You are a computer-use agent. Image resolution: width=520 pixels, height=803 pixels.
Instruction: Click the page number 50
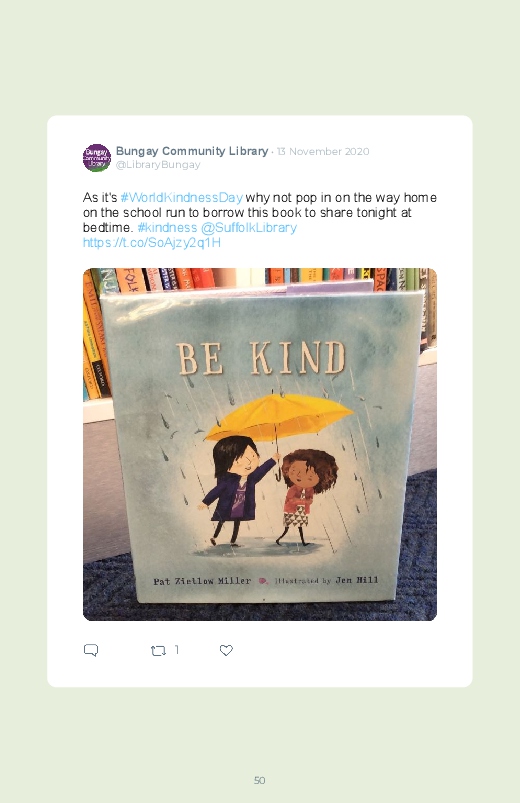260,780
